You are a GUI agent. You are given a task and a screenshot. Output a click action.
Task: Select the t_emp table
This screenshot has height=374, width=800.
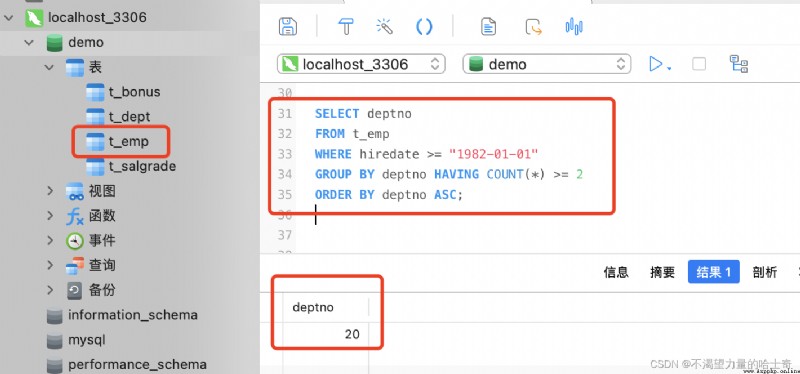tap(129, 142)
